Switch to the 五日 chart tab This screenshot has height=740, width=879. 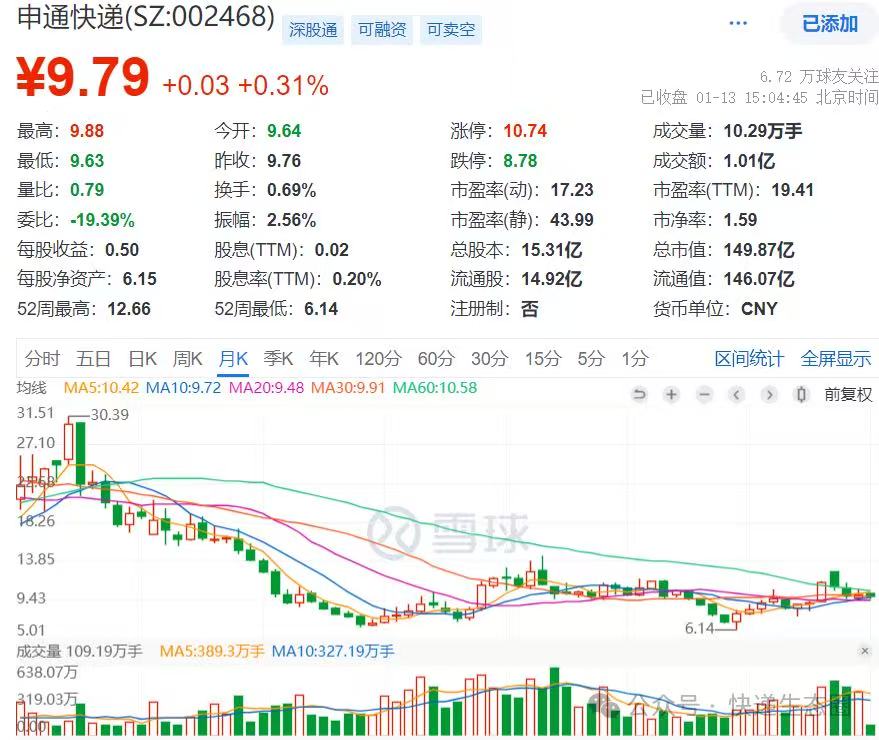(x=93, y=359)
